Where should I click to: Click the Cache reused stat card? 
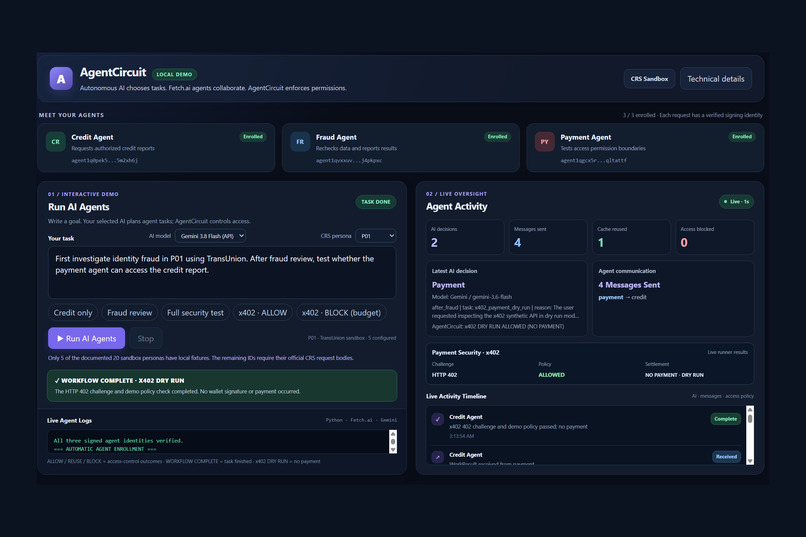631,237
